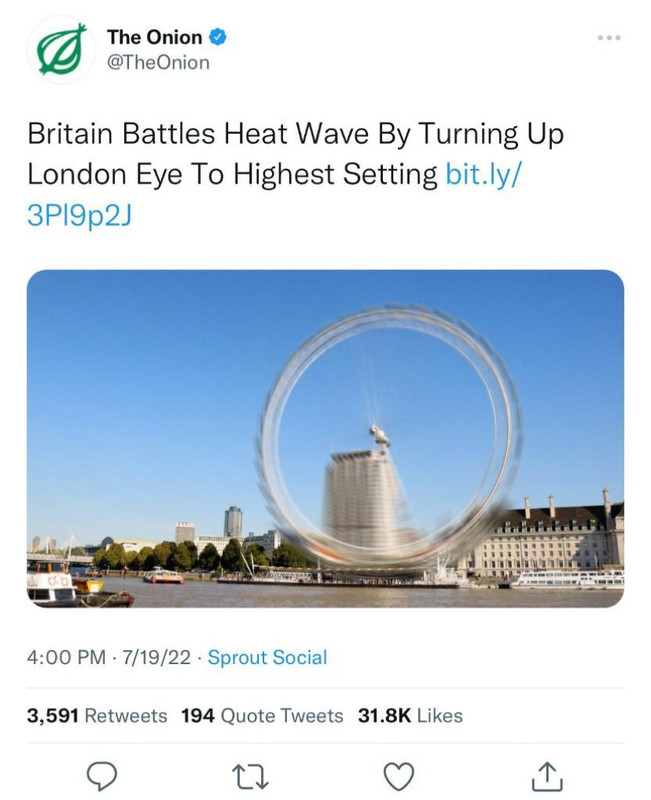
Task: Open the London Eye photo
Action: (x=326, y=439)
